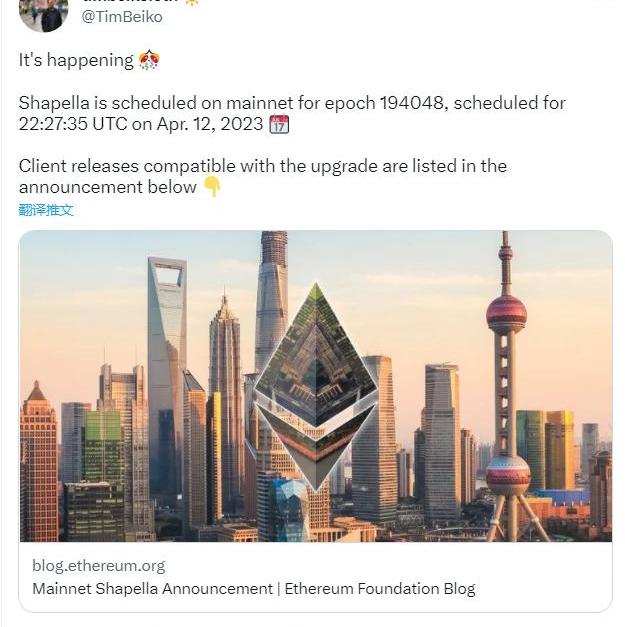Click the @TimBeiko handle
Image resolution: width=625 pixels, height=627 pixels.
pos(122,17)
